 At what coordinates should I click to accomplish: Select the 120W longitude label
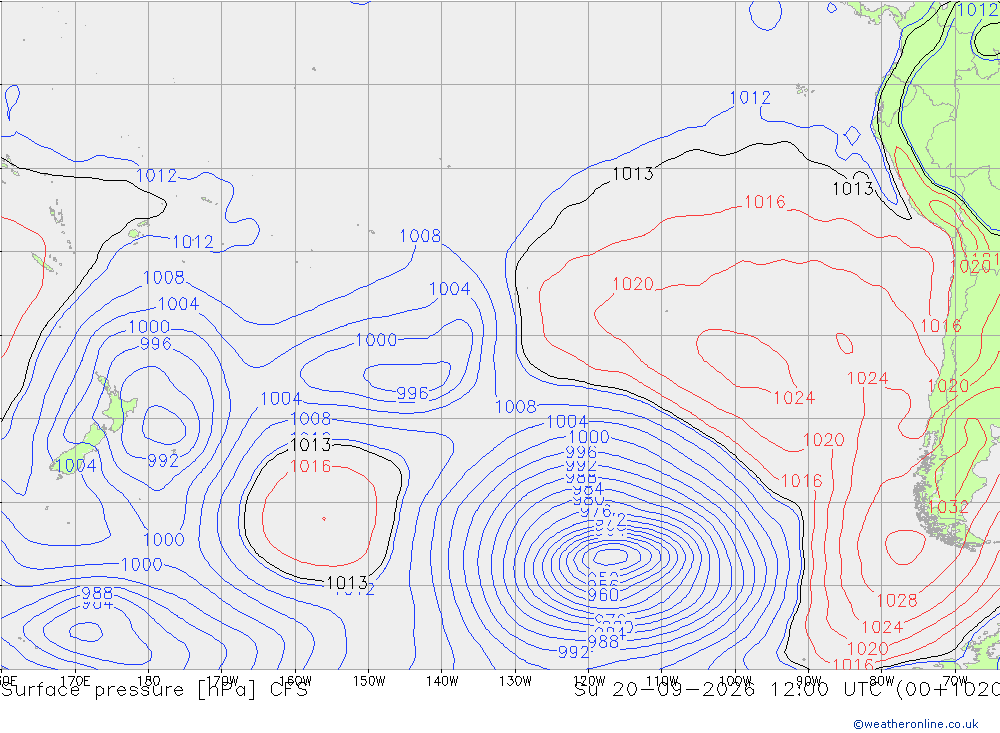tap(589, 681)
